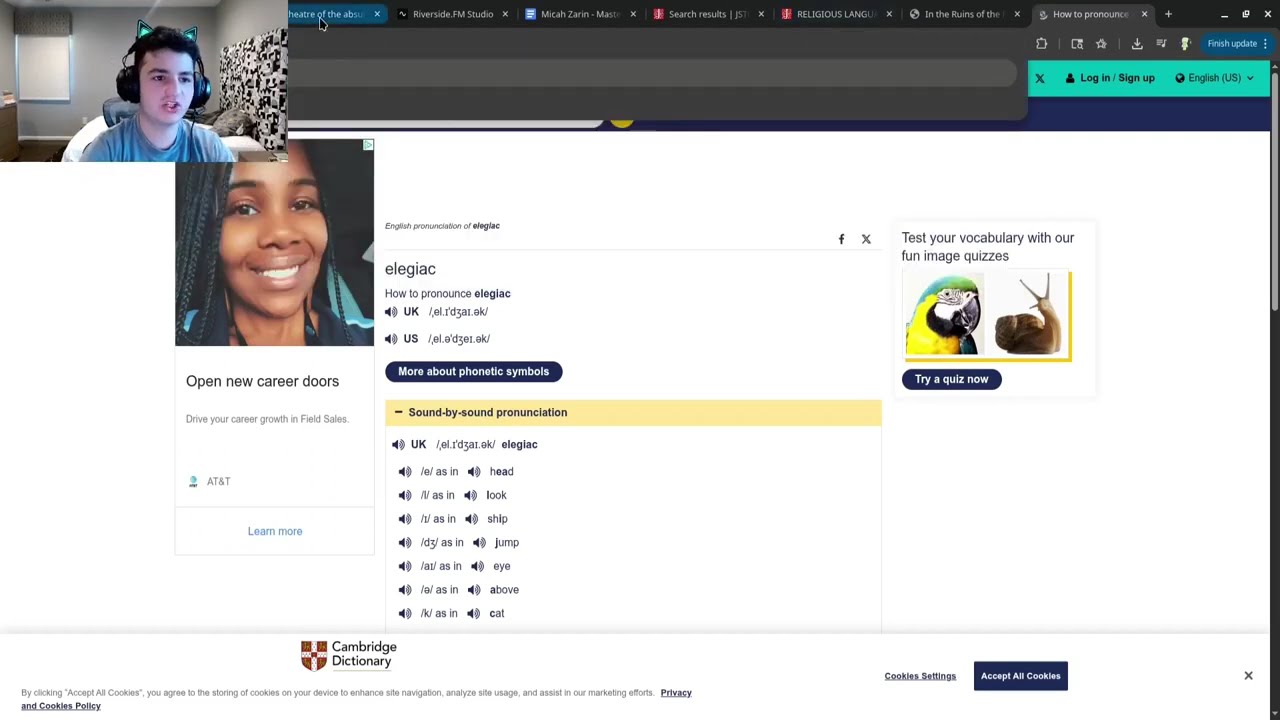Click the Cambridge Dictionary logo in banner
Viewport: 1280px width, 720px height.
(349, 656)
